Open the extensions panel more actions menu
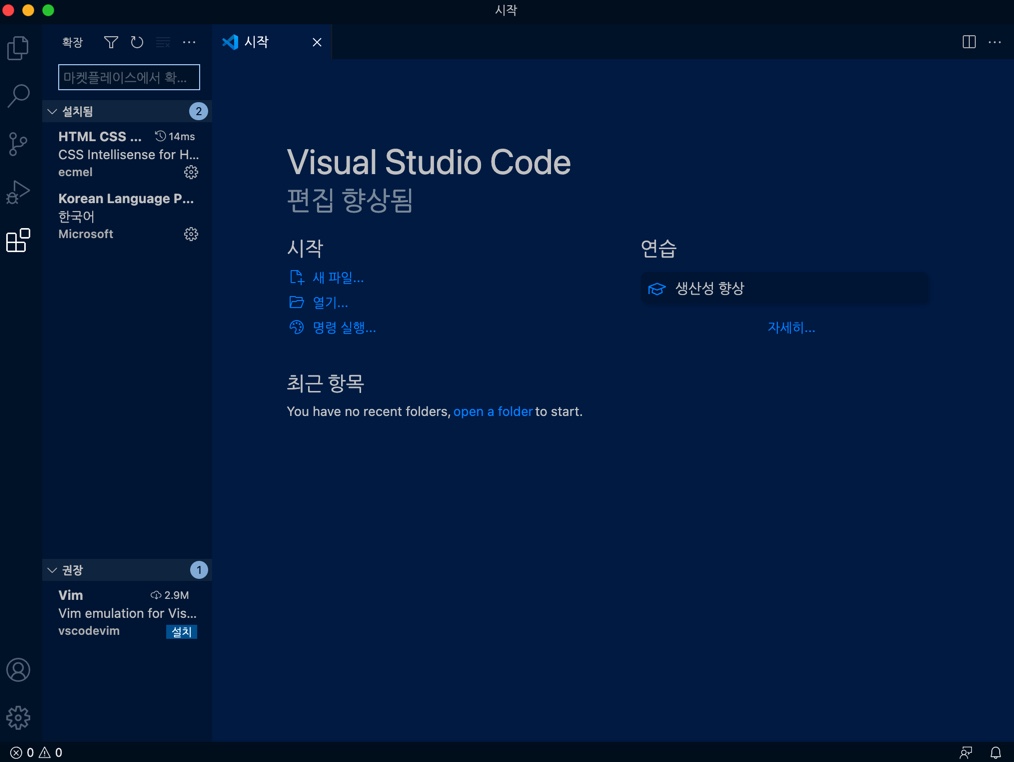1014x762 pixels. 189,42
